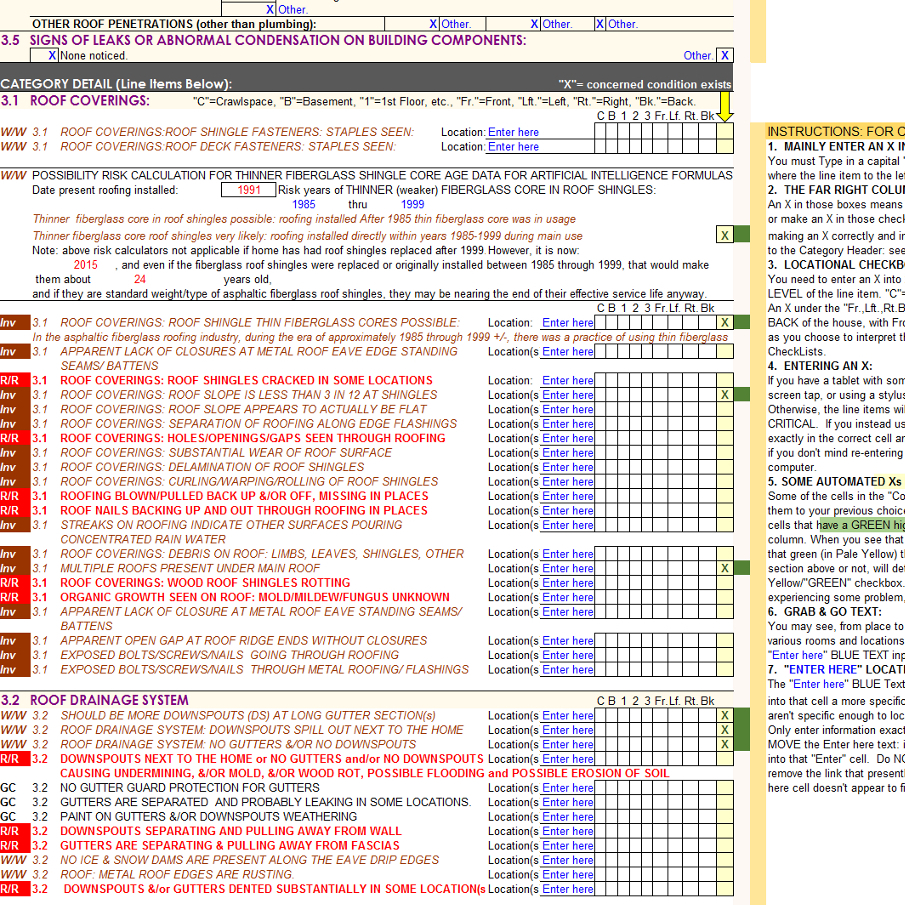Click the '4. ENTERING AN X:' instruction heading
Screen dimensions: 905x905
[x=820, y=366]
